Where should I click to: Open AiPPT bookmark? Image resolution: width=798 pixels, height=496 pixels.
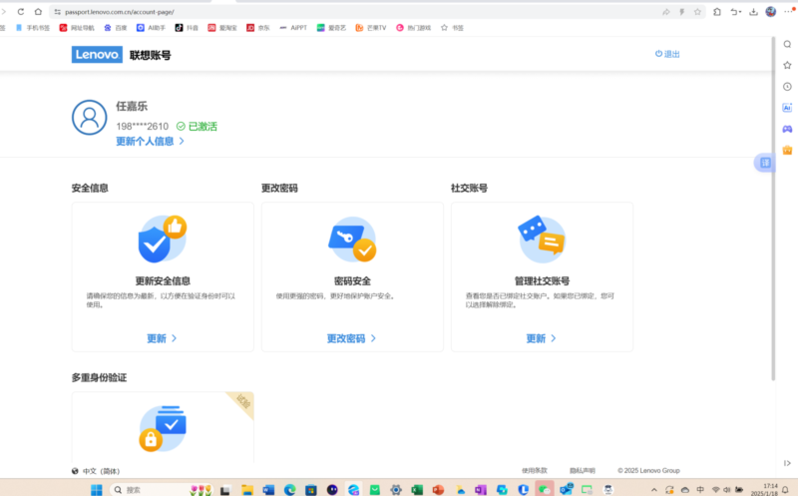(x=294, y=28)
